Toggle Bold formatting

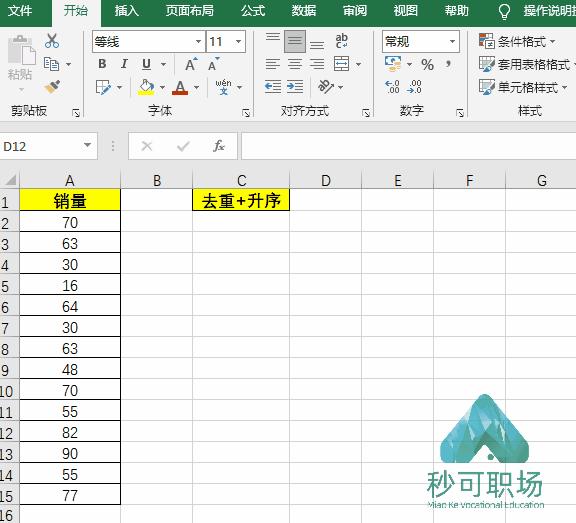(102, 64)
